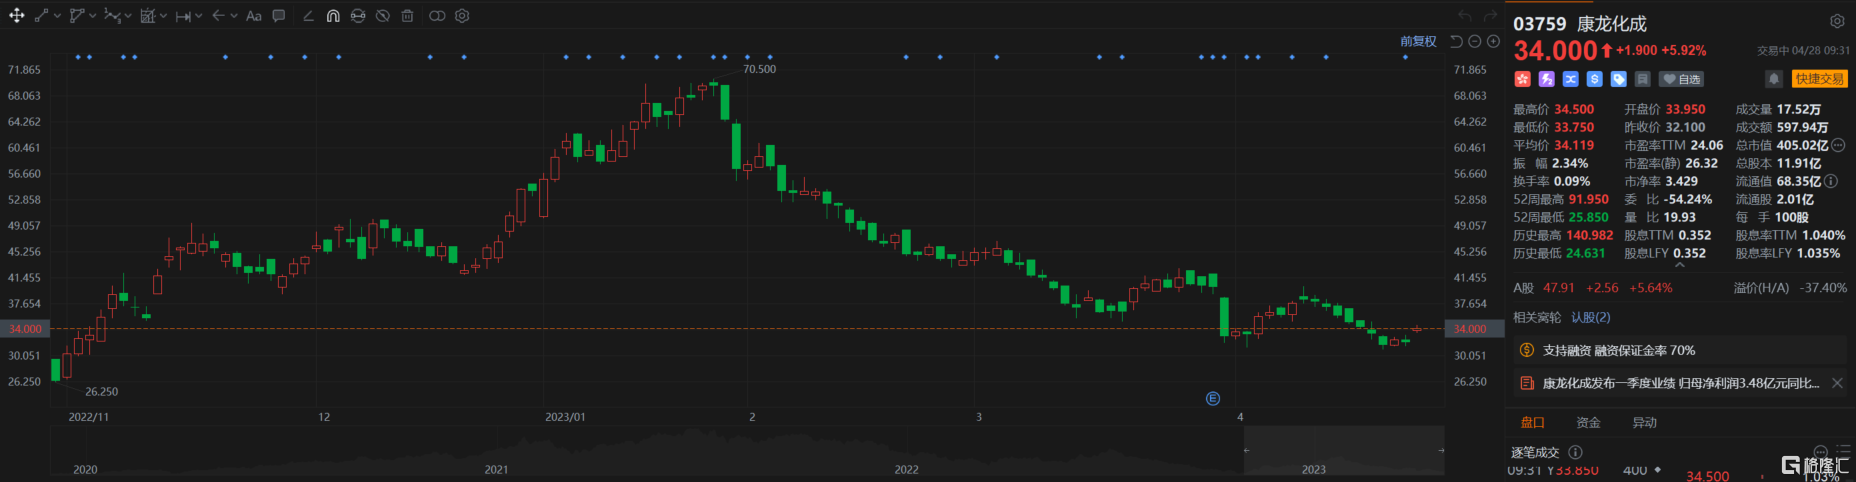The width and height of the screenshot is (1856, 482).
Task: Open the trend line tool dropdown arrow
Action: [x=57, y=16]
